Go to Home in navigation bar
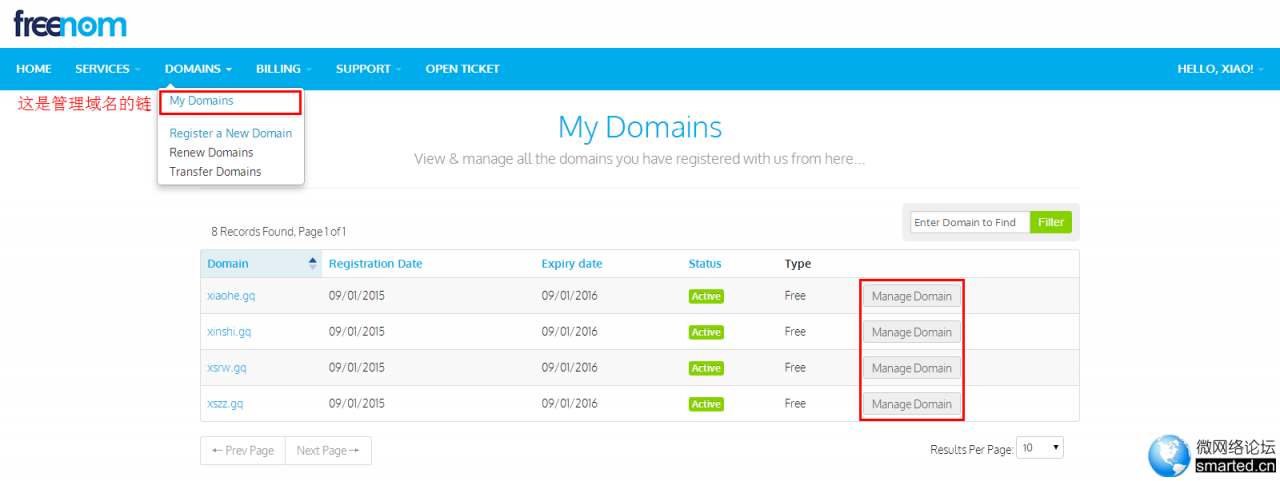This screenshot has height=481, width=1280. (x=34, y=69)
